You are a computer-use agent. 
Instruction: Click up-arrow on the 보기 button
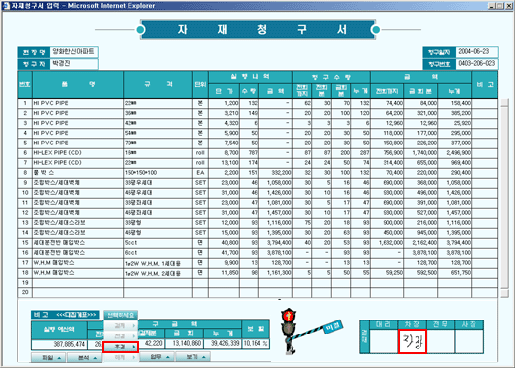point(204,357)
